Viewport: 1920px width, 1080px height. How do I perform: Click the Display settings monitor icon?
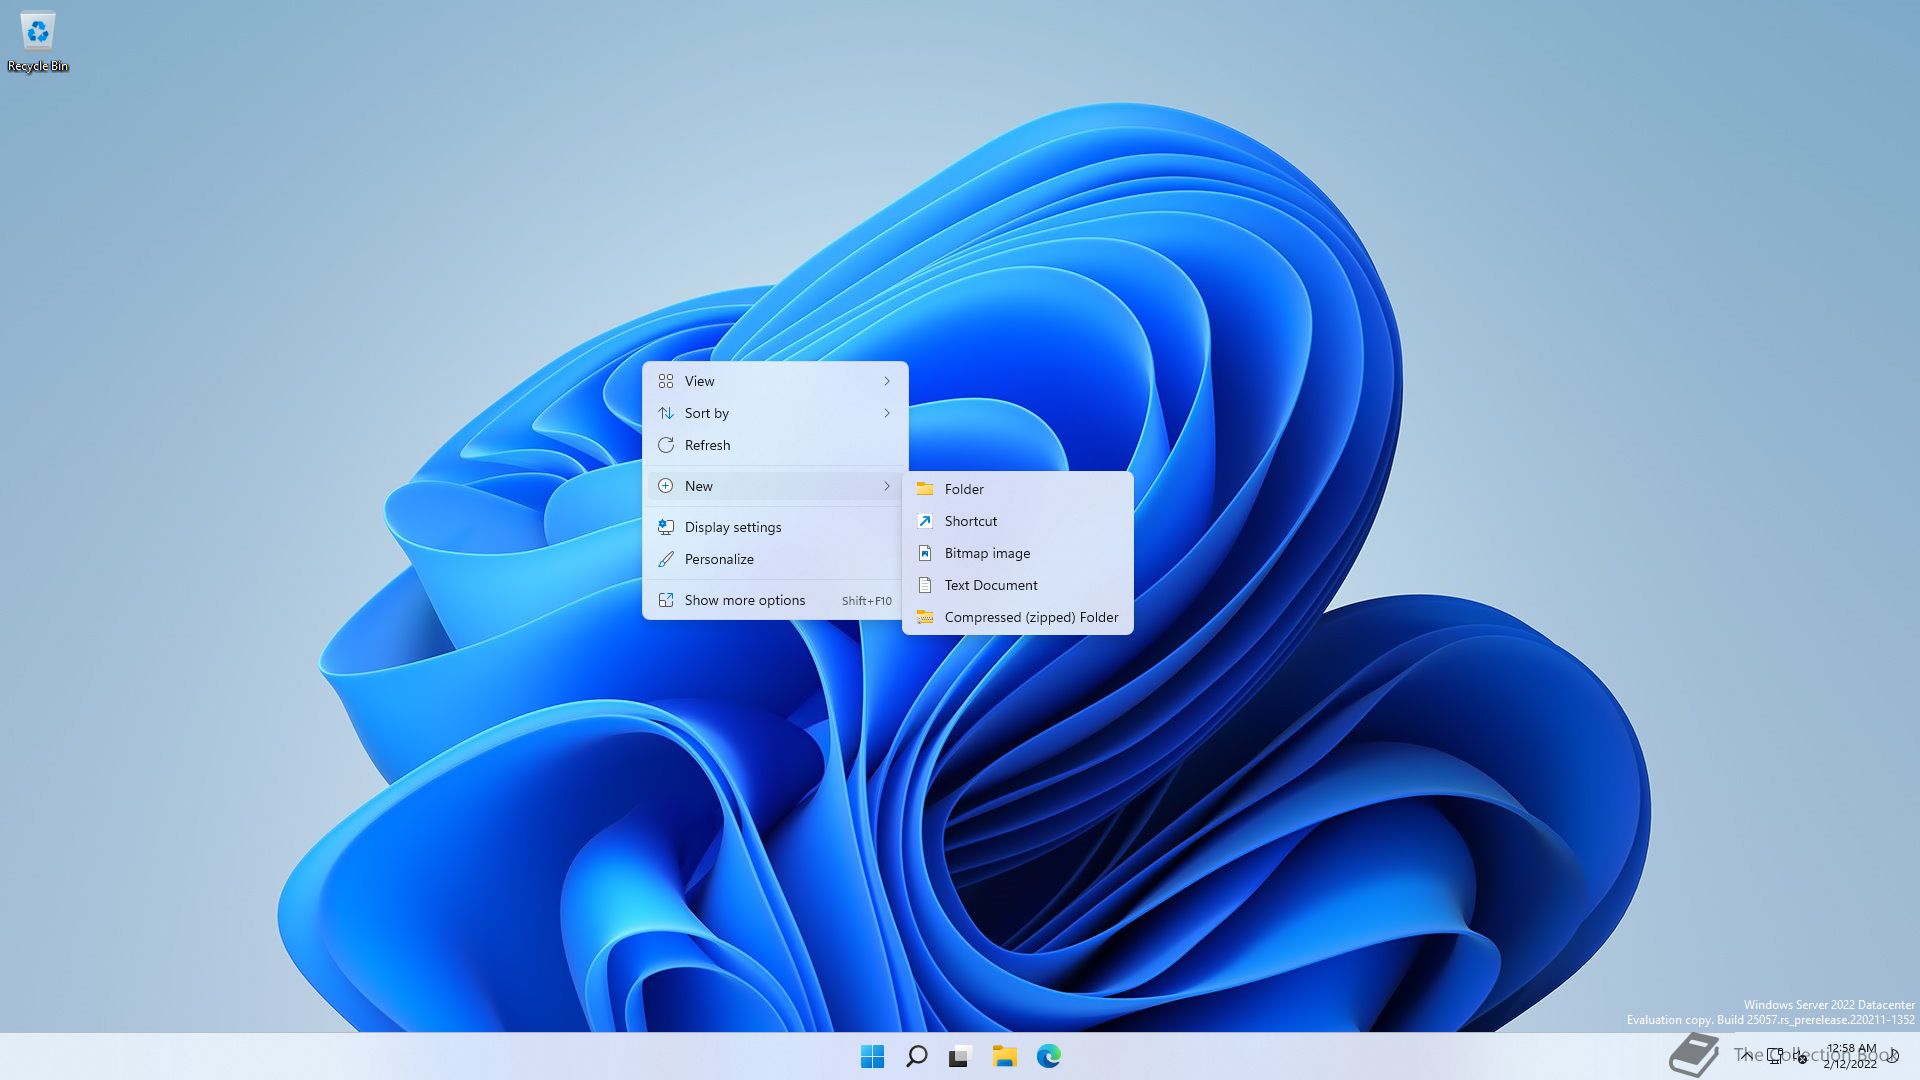click(666, 527)
